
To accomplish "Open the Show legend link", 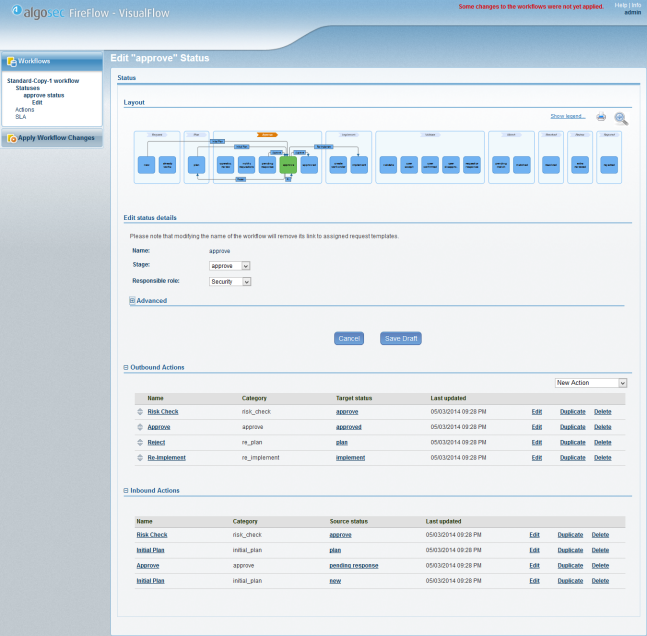I will click(x=568, y=116).
